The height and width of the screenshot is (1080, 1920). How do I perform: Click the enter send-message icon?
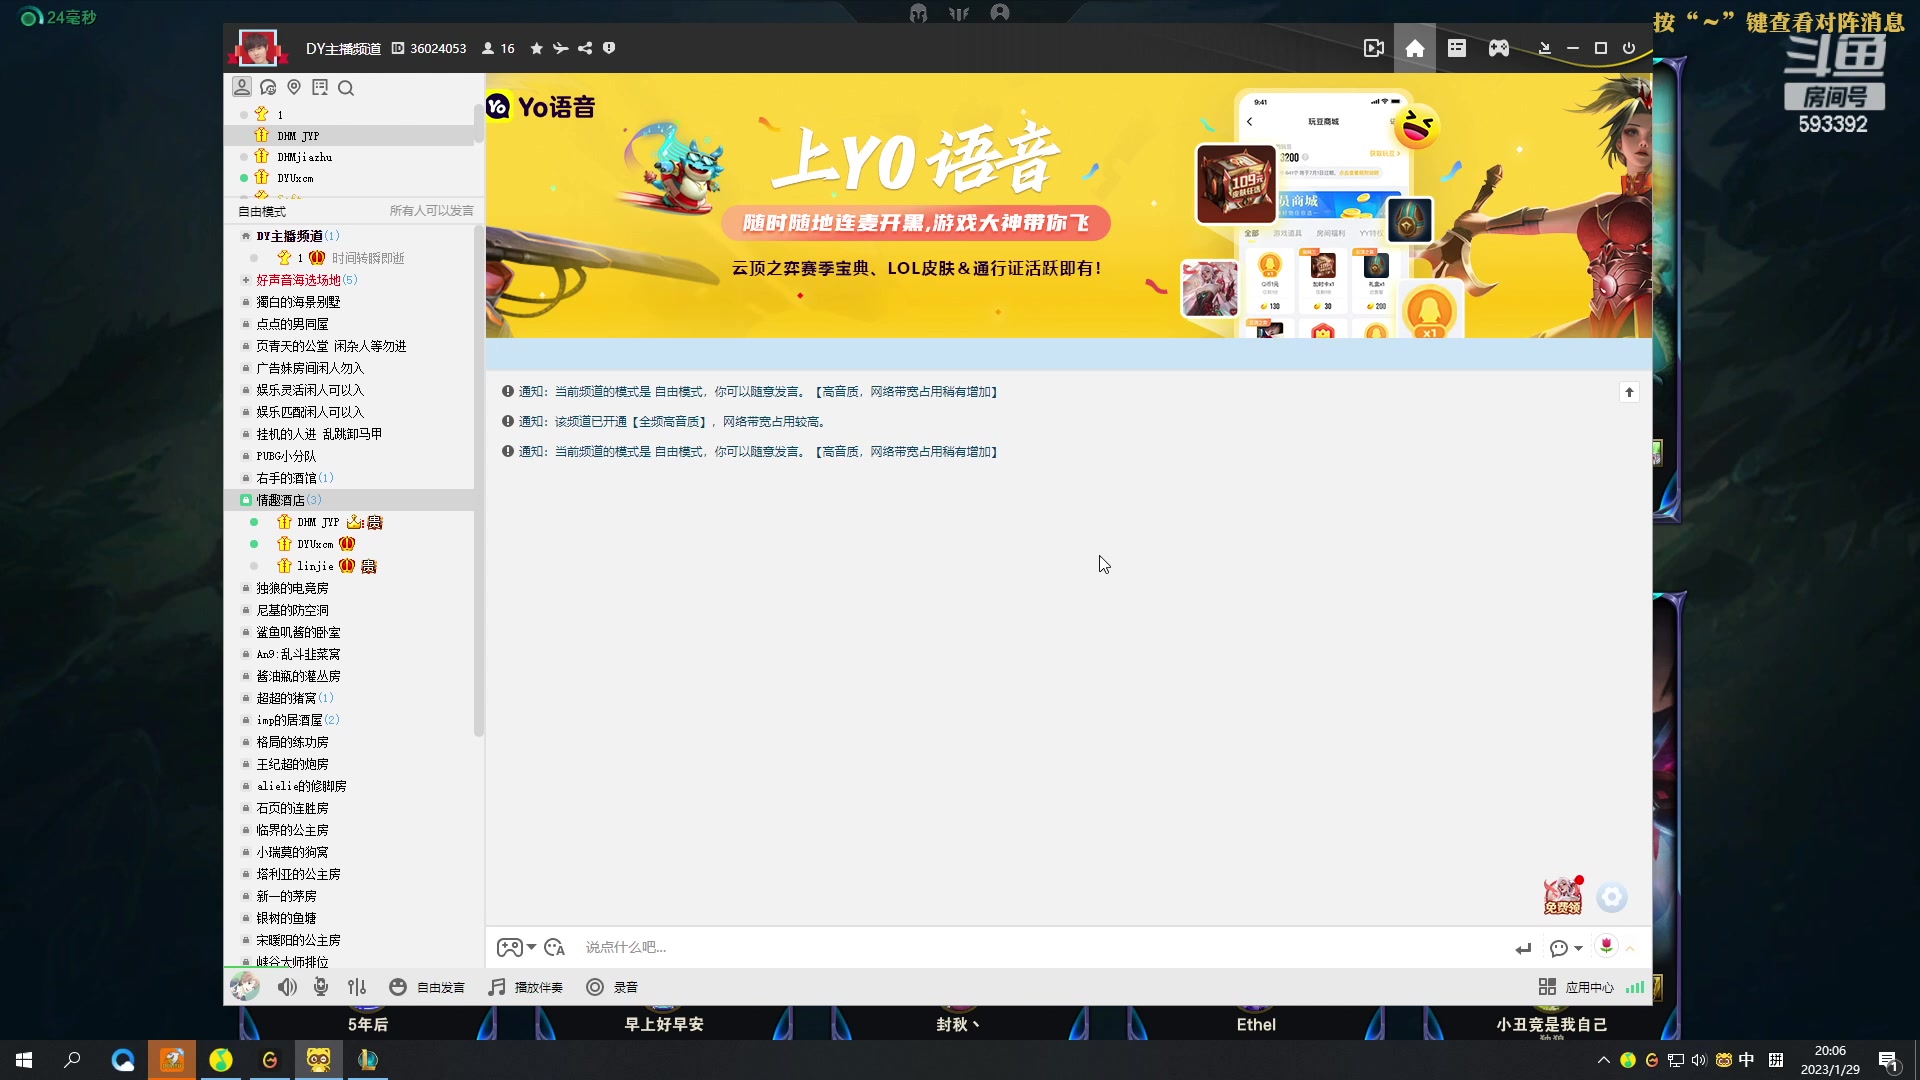click(x=1523, y=948)
